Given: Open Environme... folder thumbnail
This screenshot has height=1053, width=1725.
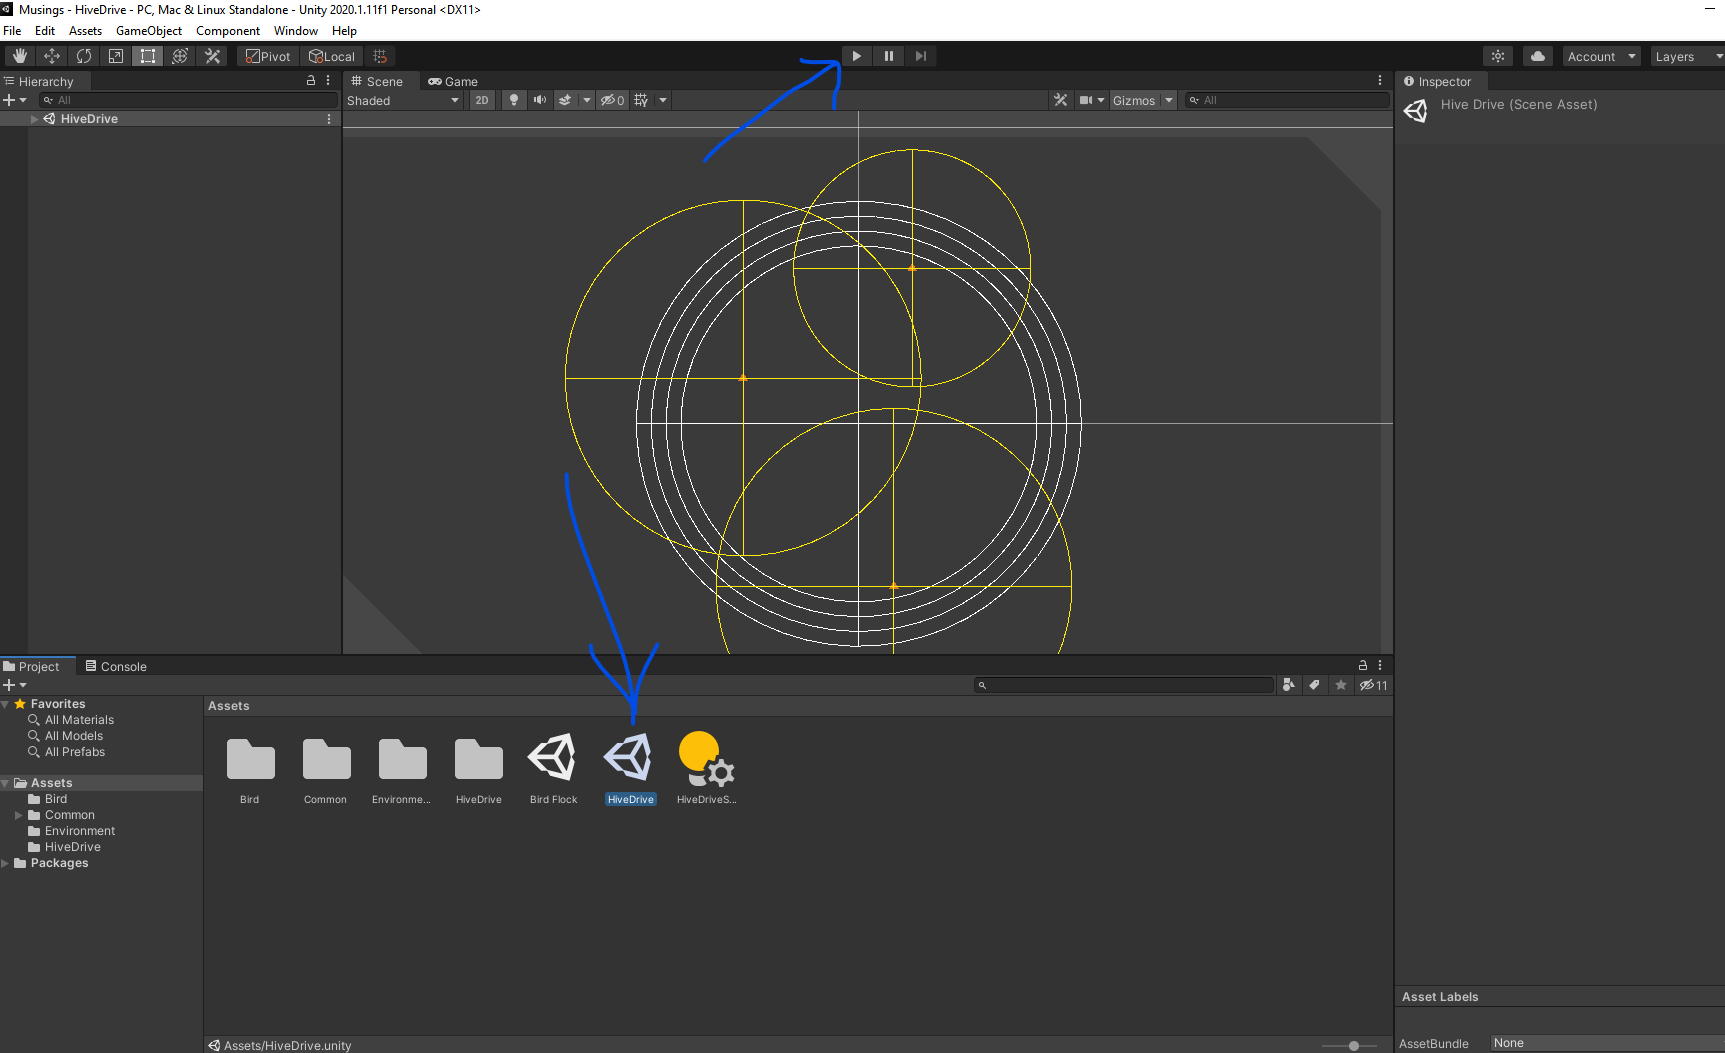Looking at the screenshot, I should pos(402,768).
